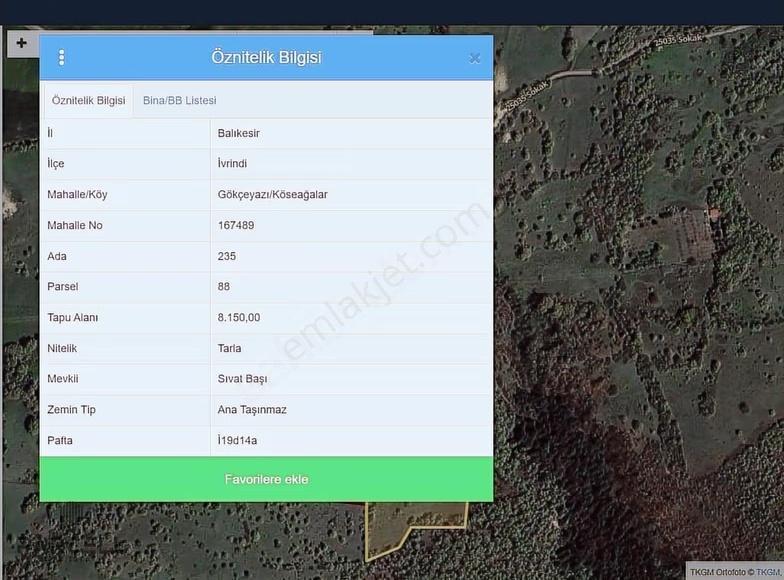Select the İvrindi district value
The image size is (784, 580).
click(x=232, y=164)
